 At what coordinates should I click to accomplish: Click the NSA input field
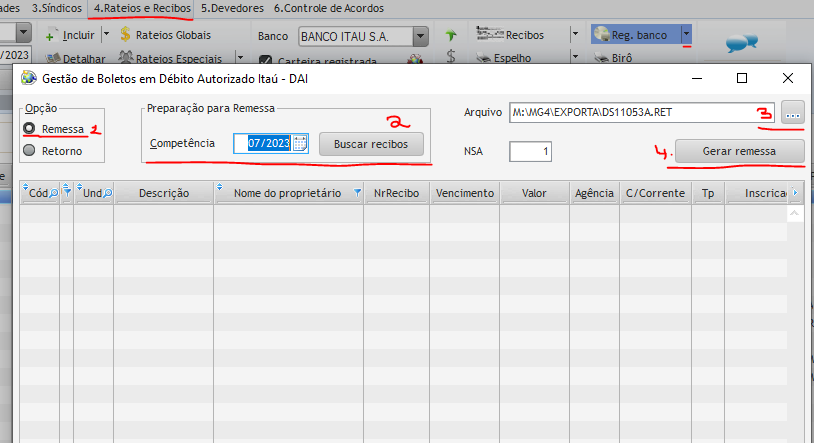point(530,152)
